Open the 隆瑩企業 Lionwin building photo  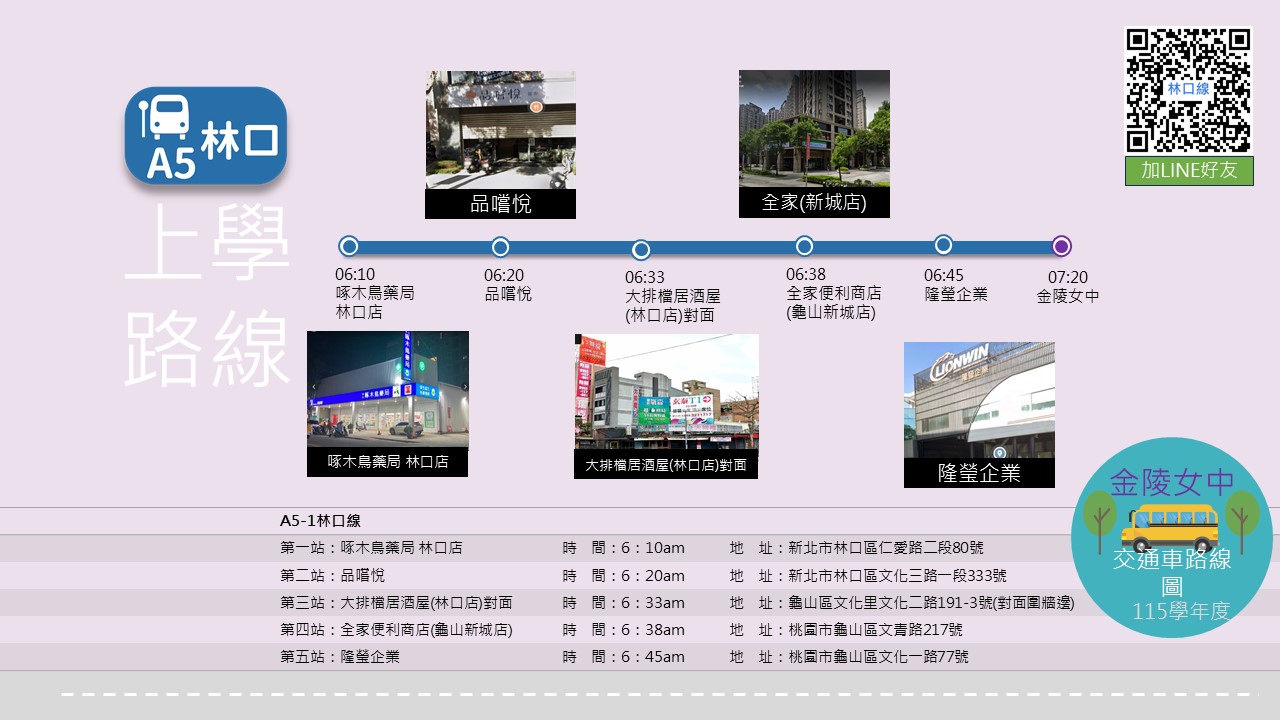[x=979, y=400]
